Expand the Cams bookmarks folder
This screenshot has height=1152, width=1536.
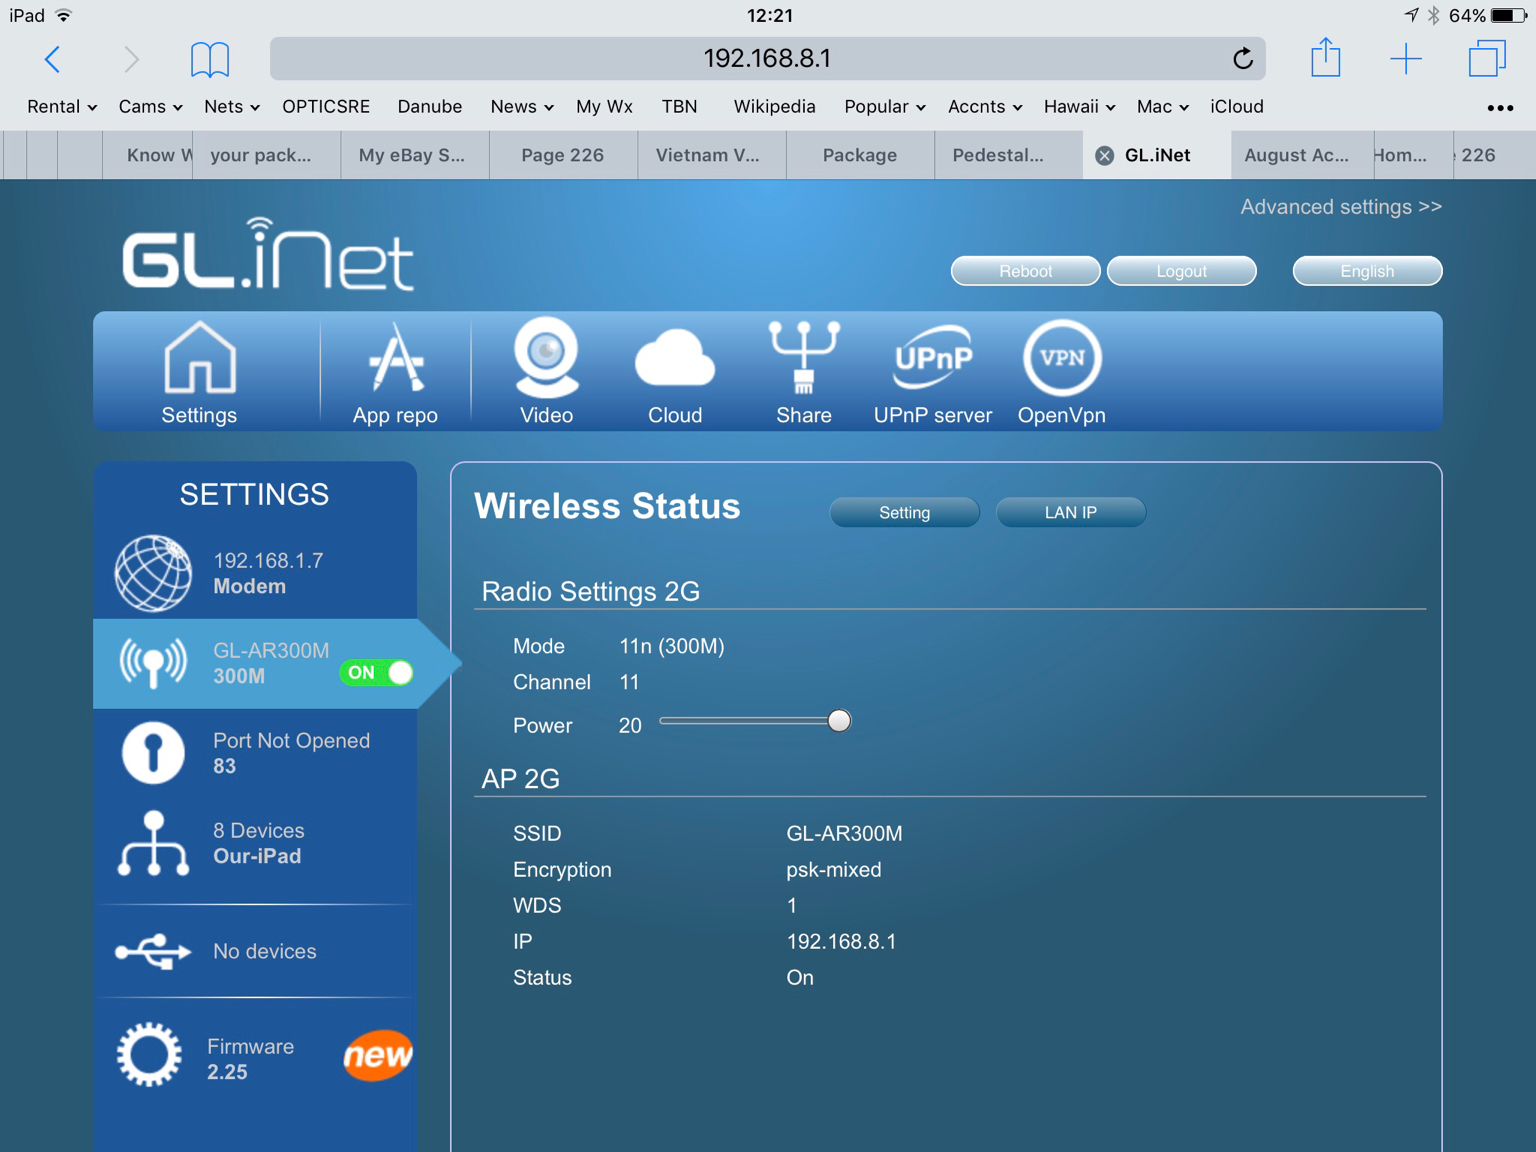[150, 107]
